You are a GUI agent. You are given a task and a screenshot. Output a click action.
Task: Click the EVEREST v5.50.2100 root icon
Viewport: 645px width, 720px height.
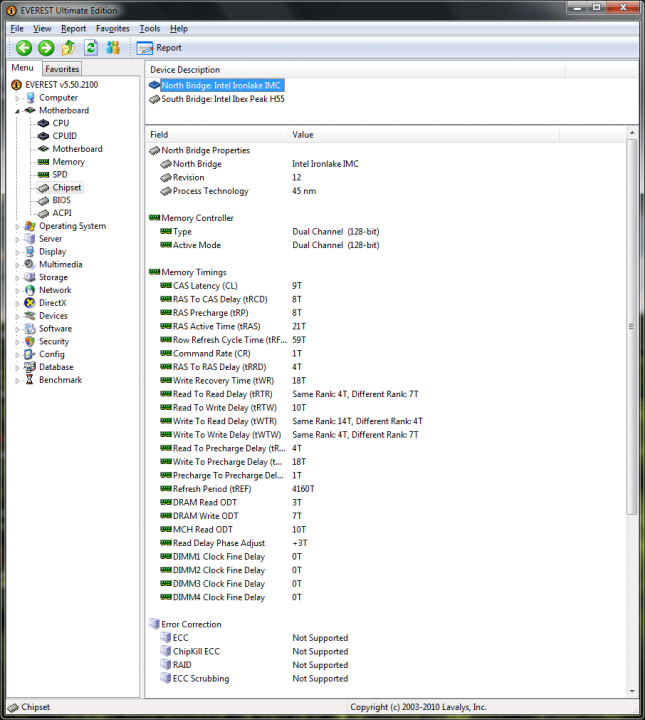pyautogui.click(x=17, y=85)
